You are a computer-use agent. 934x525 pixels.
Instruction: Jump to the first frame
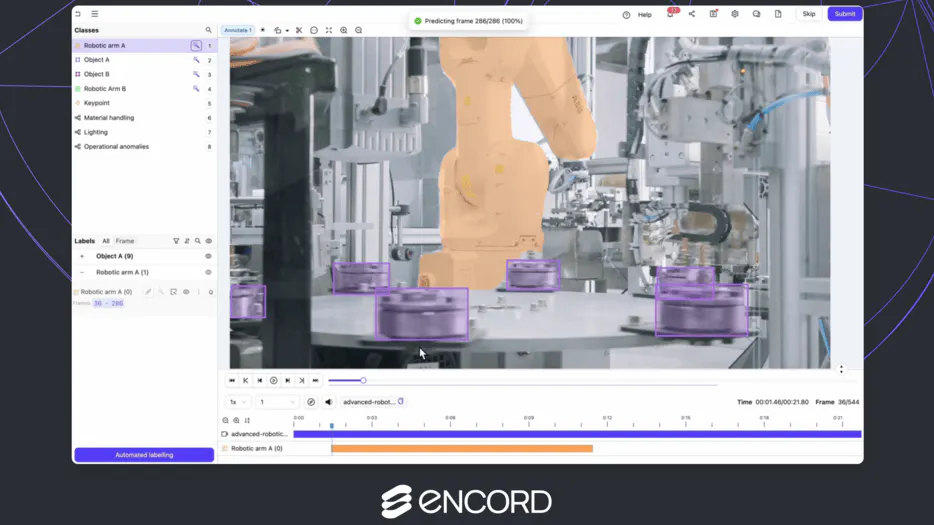232,380
